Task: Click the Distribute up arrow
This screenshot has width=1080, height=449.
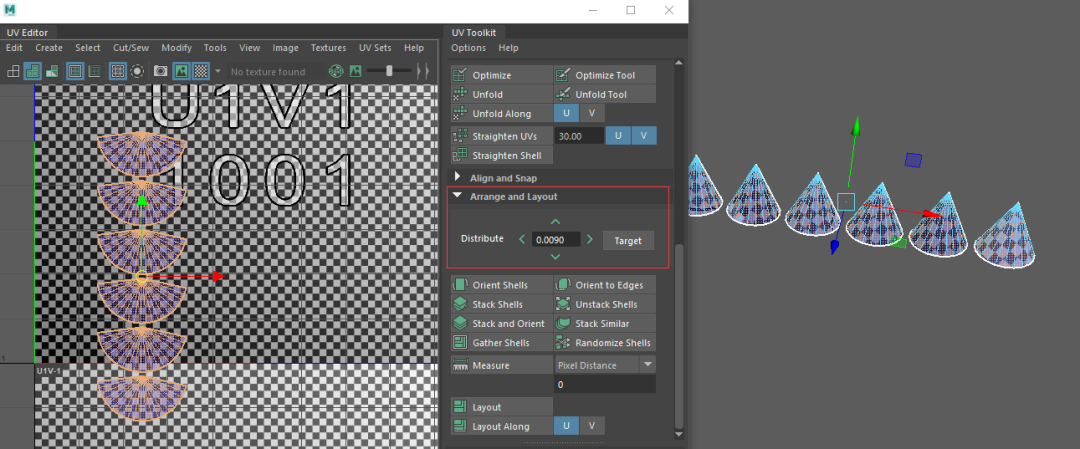Action: click(556, 222)
